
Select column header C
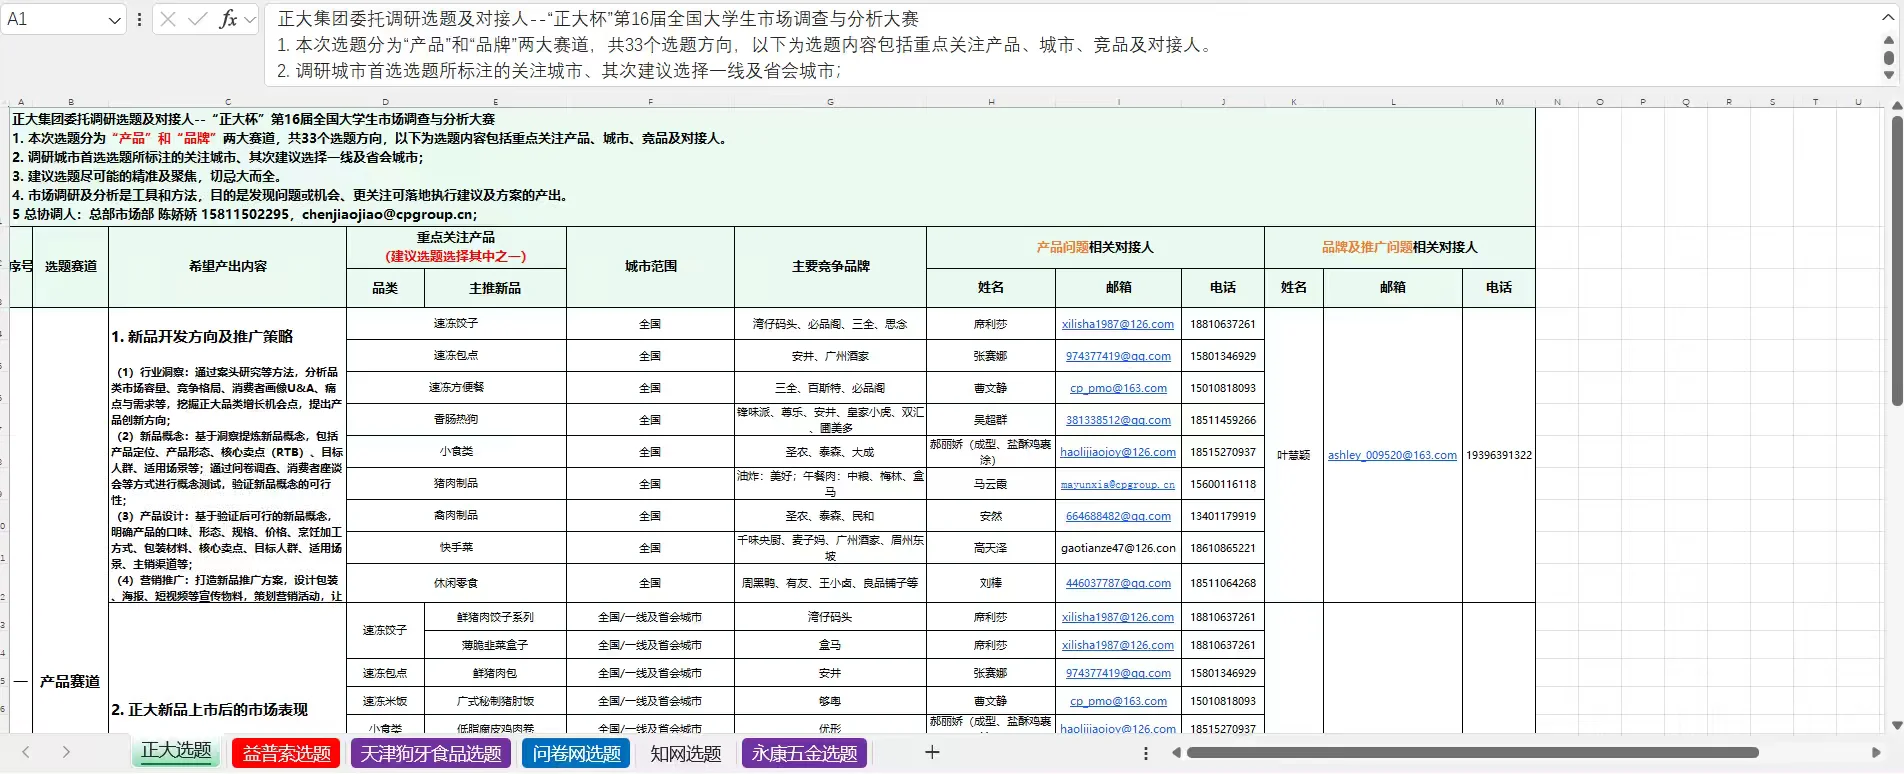pos(228,102)
